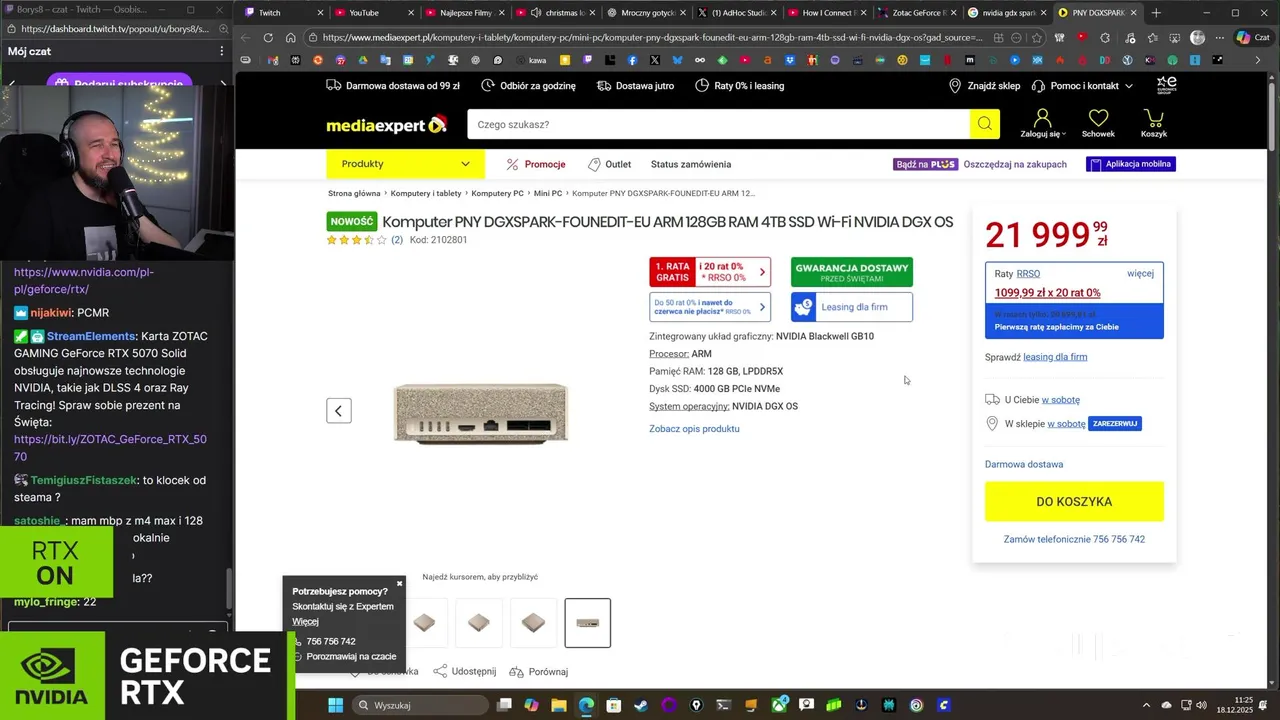Open the Zaloguj się account icon
Image resolution: width=1280 pixels, height=720 pixels.
1042,123
